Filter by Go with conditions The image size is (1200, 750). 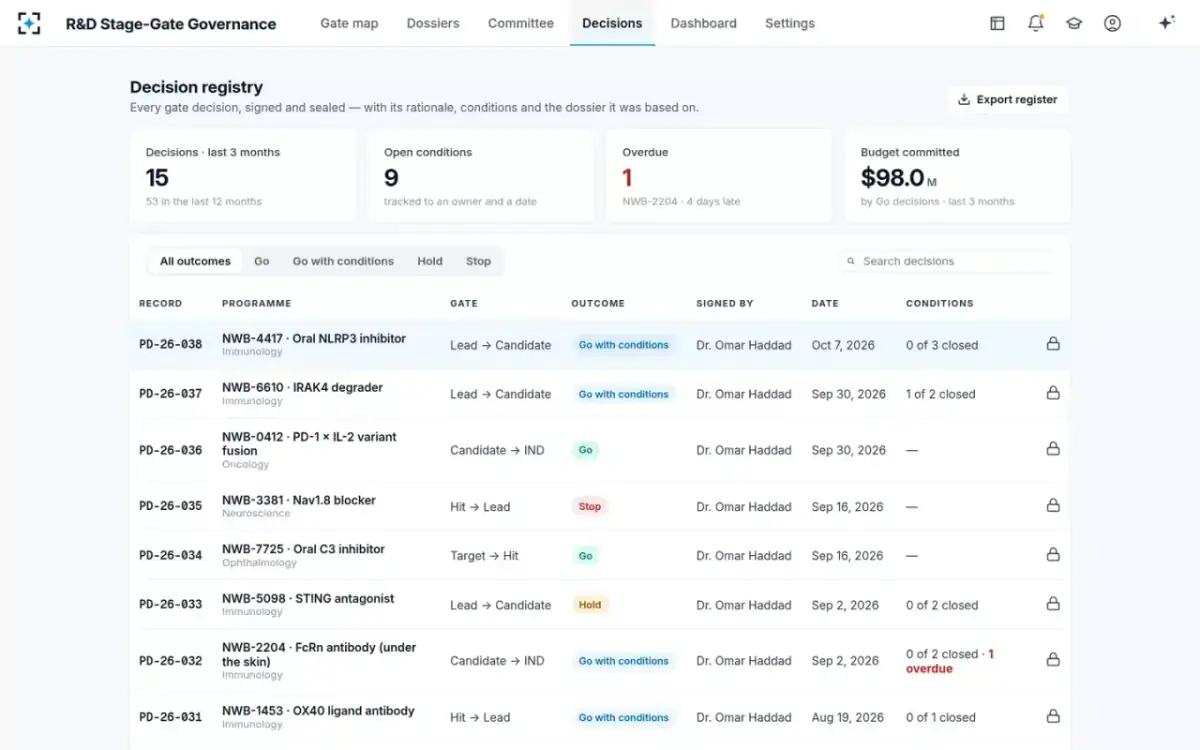click(x=343, y=261)
